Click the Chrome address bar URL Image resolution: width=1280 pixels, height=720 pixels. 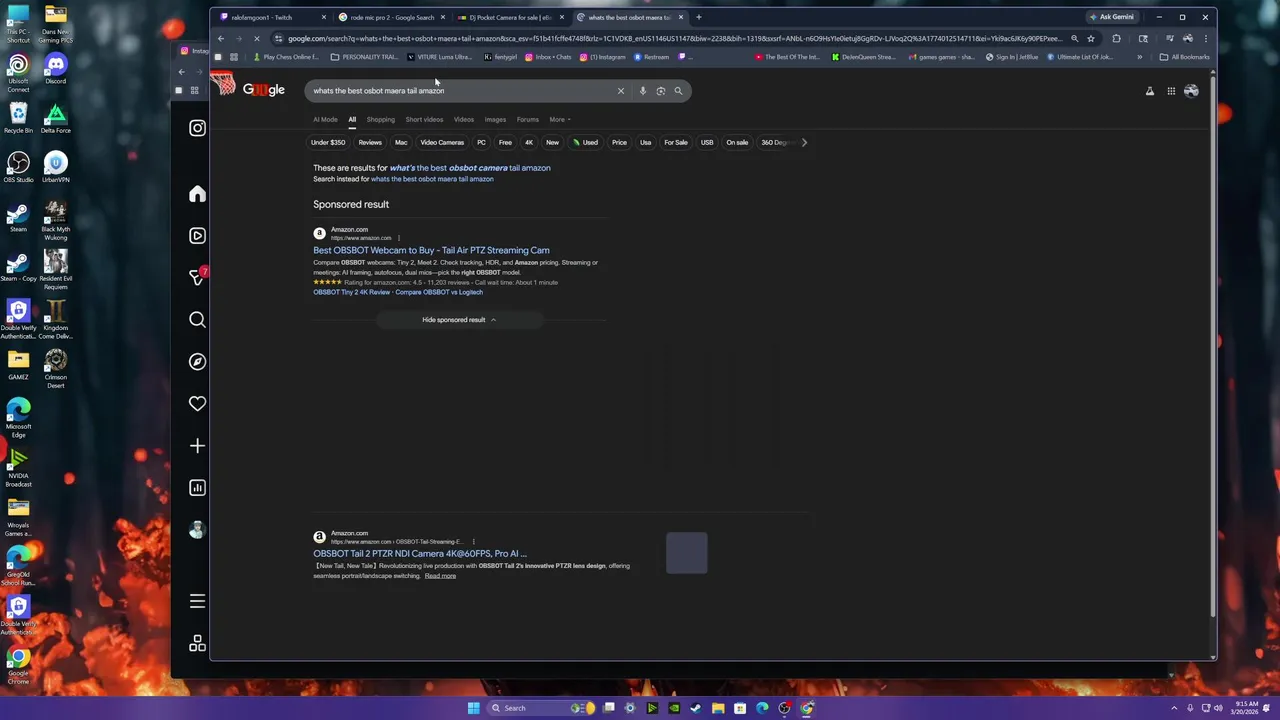[x=675, y=39]
